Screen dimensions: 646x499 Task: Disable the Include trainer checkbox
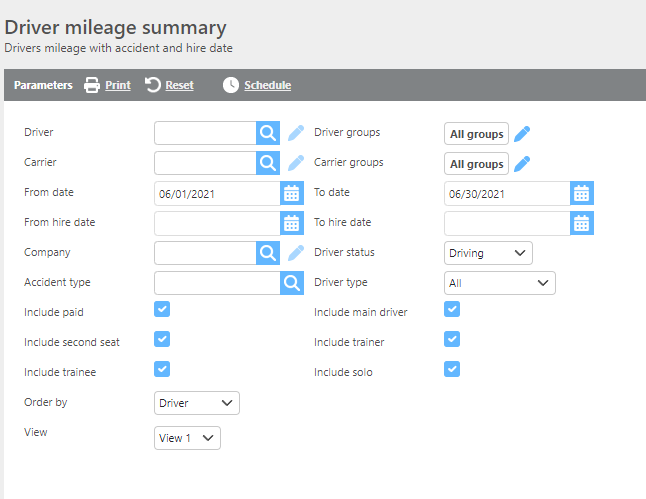click(x=452, y=339)
